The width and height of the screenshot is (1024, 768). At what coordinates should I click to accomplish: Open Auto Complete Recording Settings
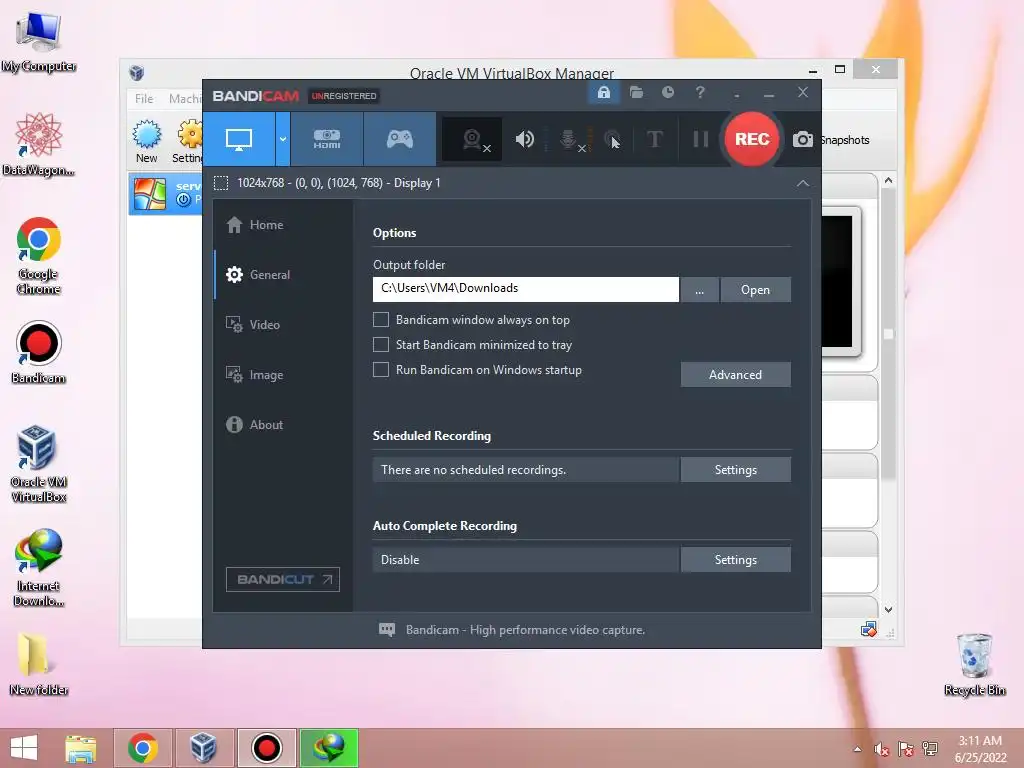tap(736, 560)
